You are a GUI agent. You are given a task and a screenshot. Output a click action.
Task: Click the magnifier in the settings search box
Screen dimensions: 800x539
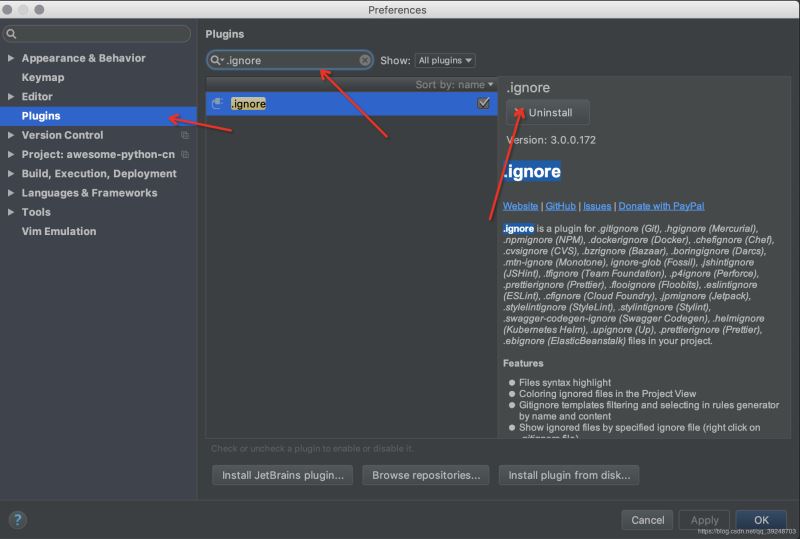11,34
